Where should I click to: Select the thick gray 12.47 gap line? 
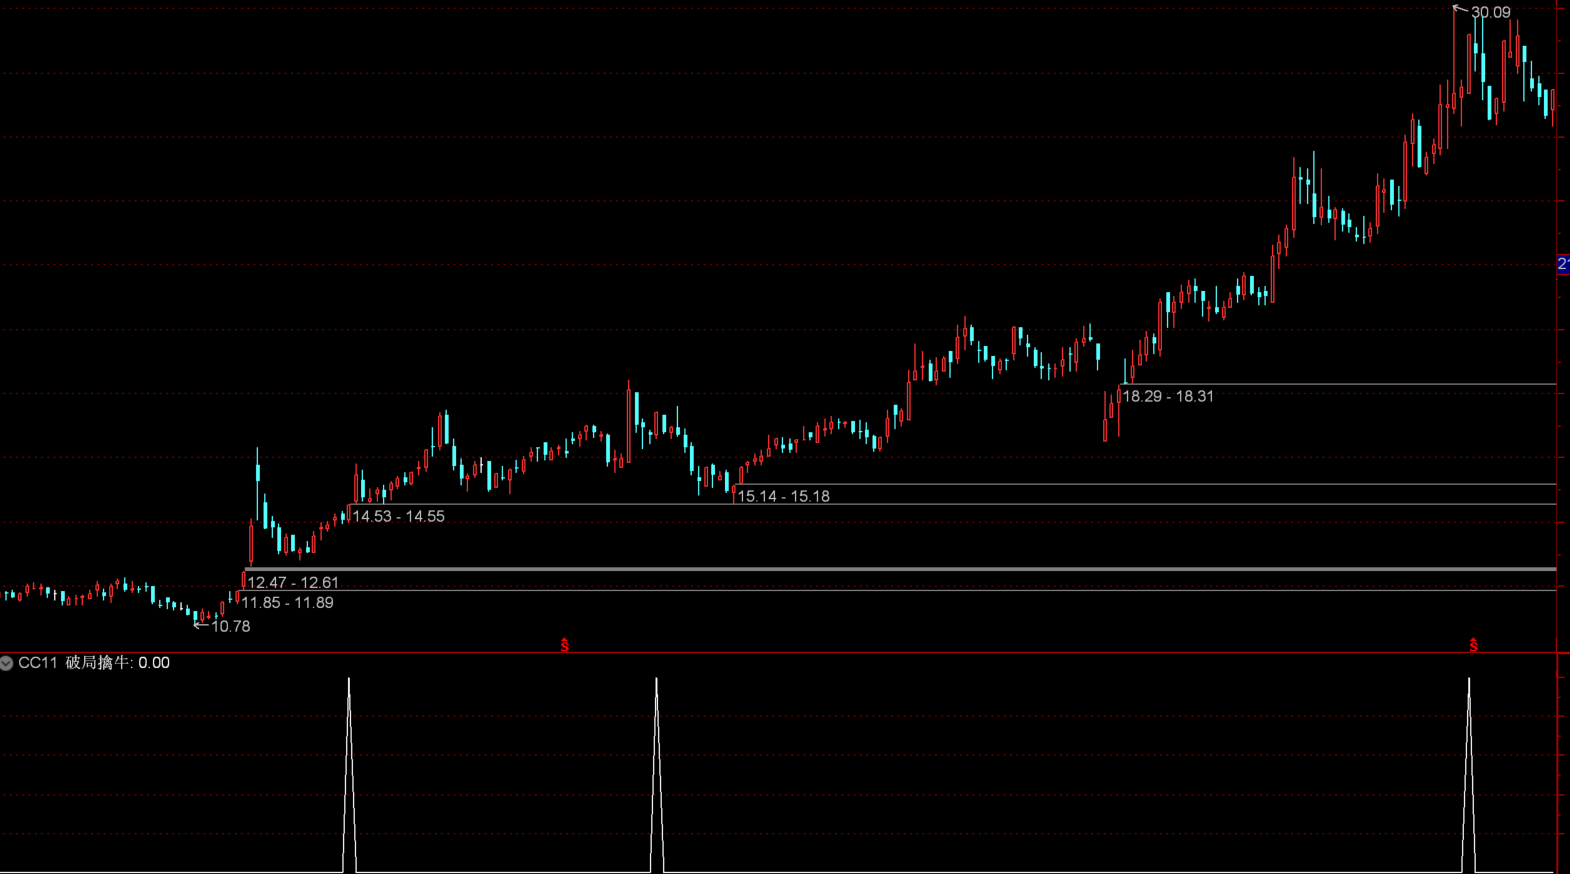[x=900, y=569]
